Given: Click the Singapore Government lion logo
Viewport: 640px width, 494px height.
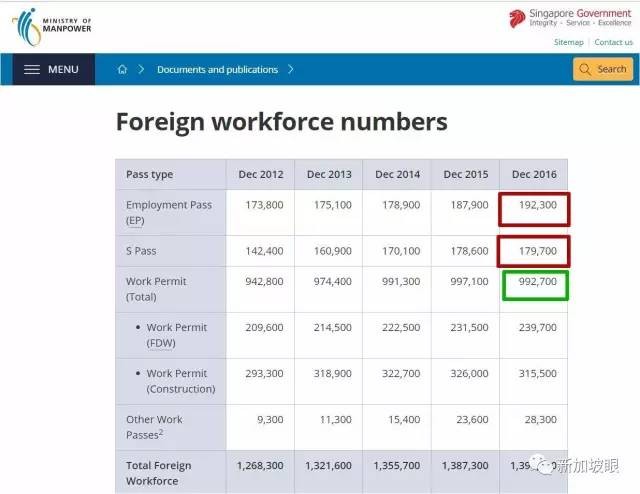Looking at the screenshot, I should coord(517,18).
